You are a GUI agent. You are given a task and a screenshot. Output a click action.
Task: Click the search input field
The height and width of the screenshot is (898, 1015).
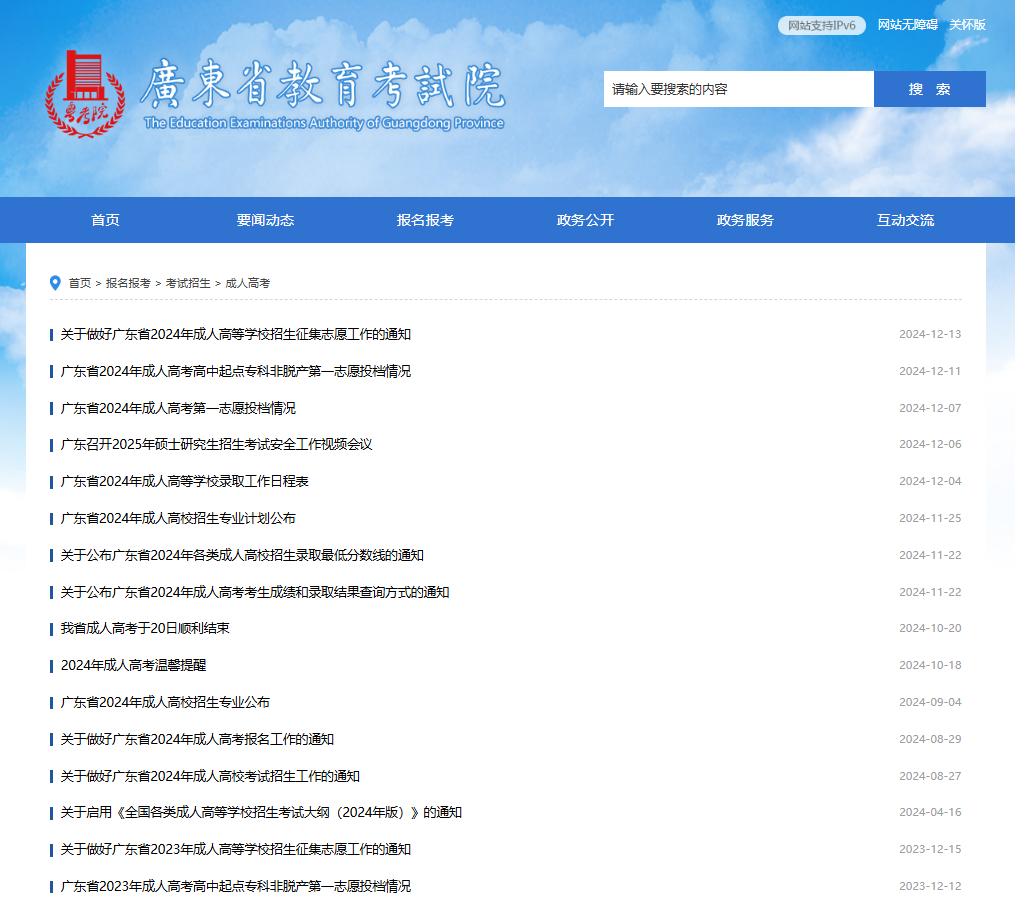tap(738, 89)
